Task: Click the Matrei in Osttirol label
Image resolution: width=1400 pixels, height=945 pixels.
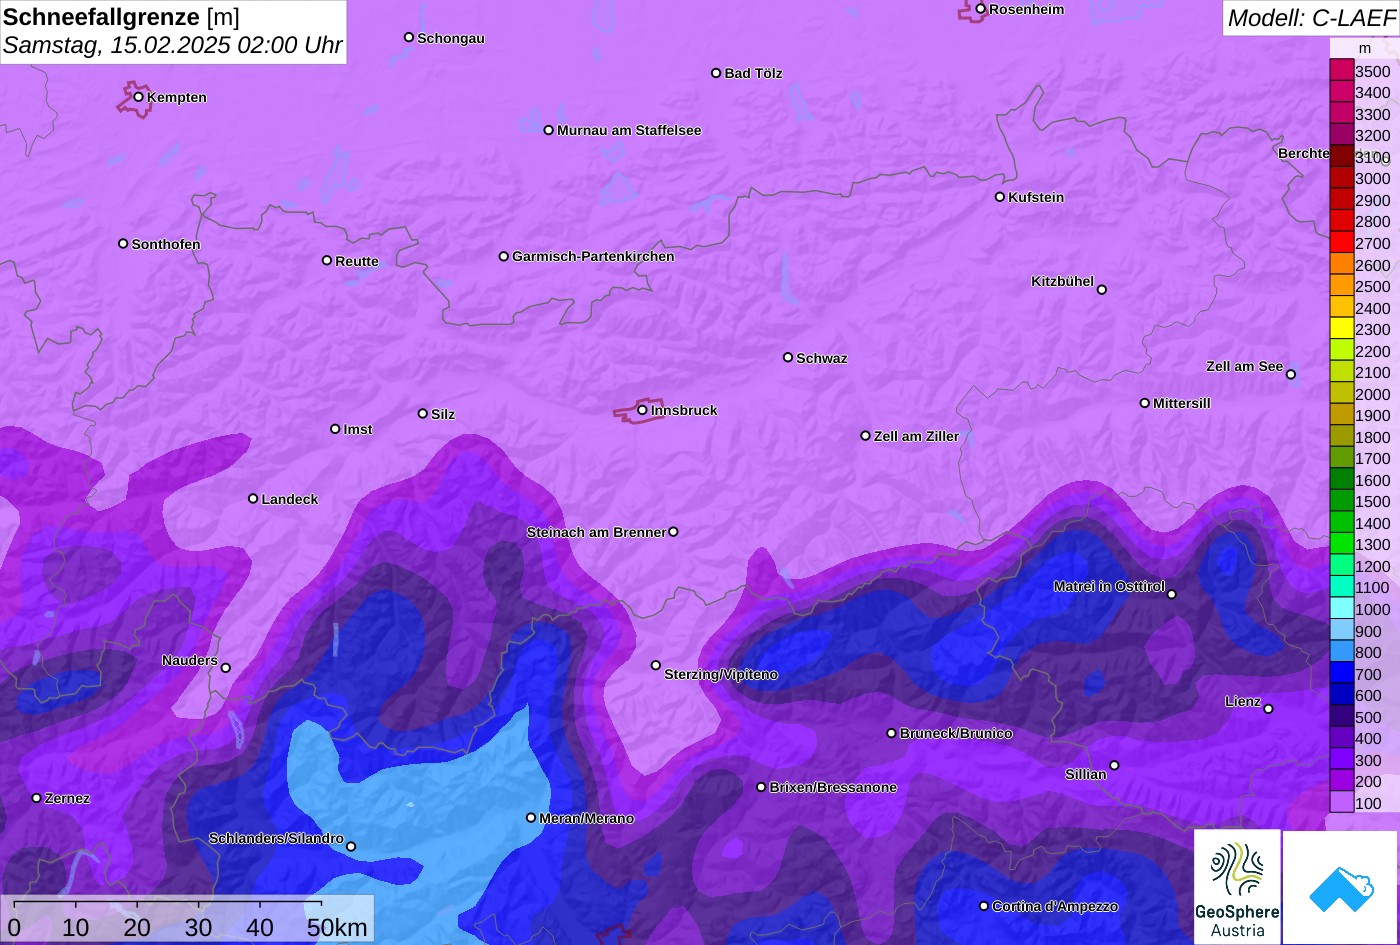Action: [x=1109, y=586]
